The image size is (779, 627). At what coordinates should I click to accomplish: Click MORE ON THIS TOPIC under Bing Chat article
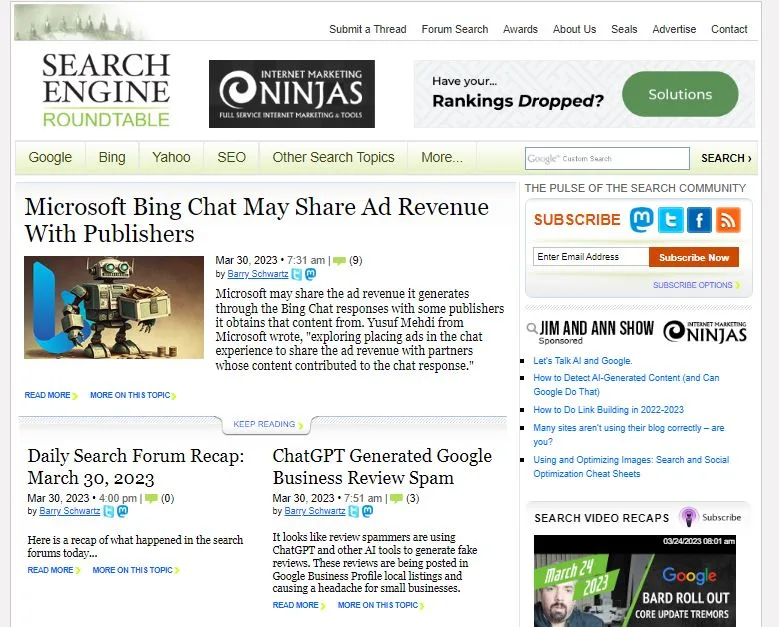coord(133,395)
